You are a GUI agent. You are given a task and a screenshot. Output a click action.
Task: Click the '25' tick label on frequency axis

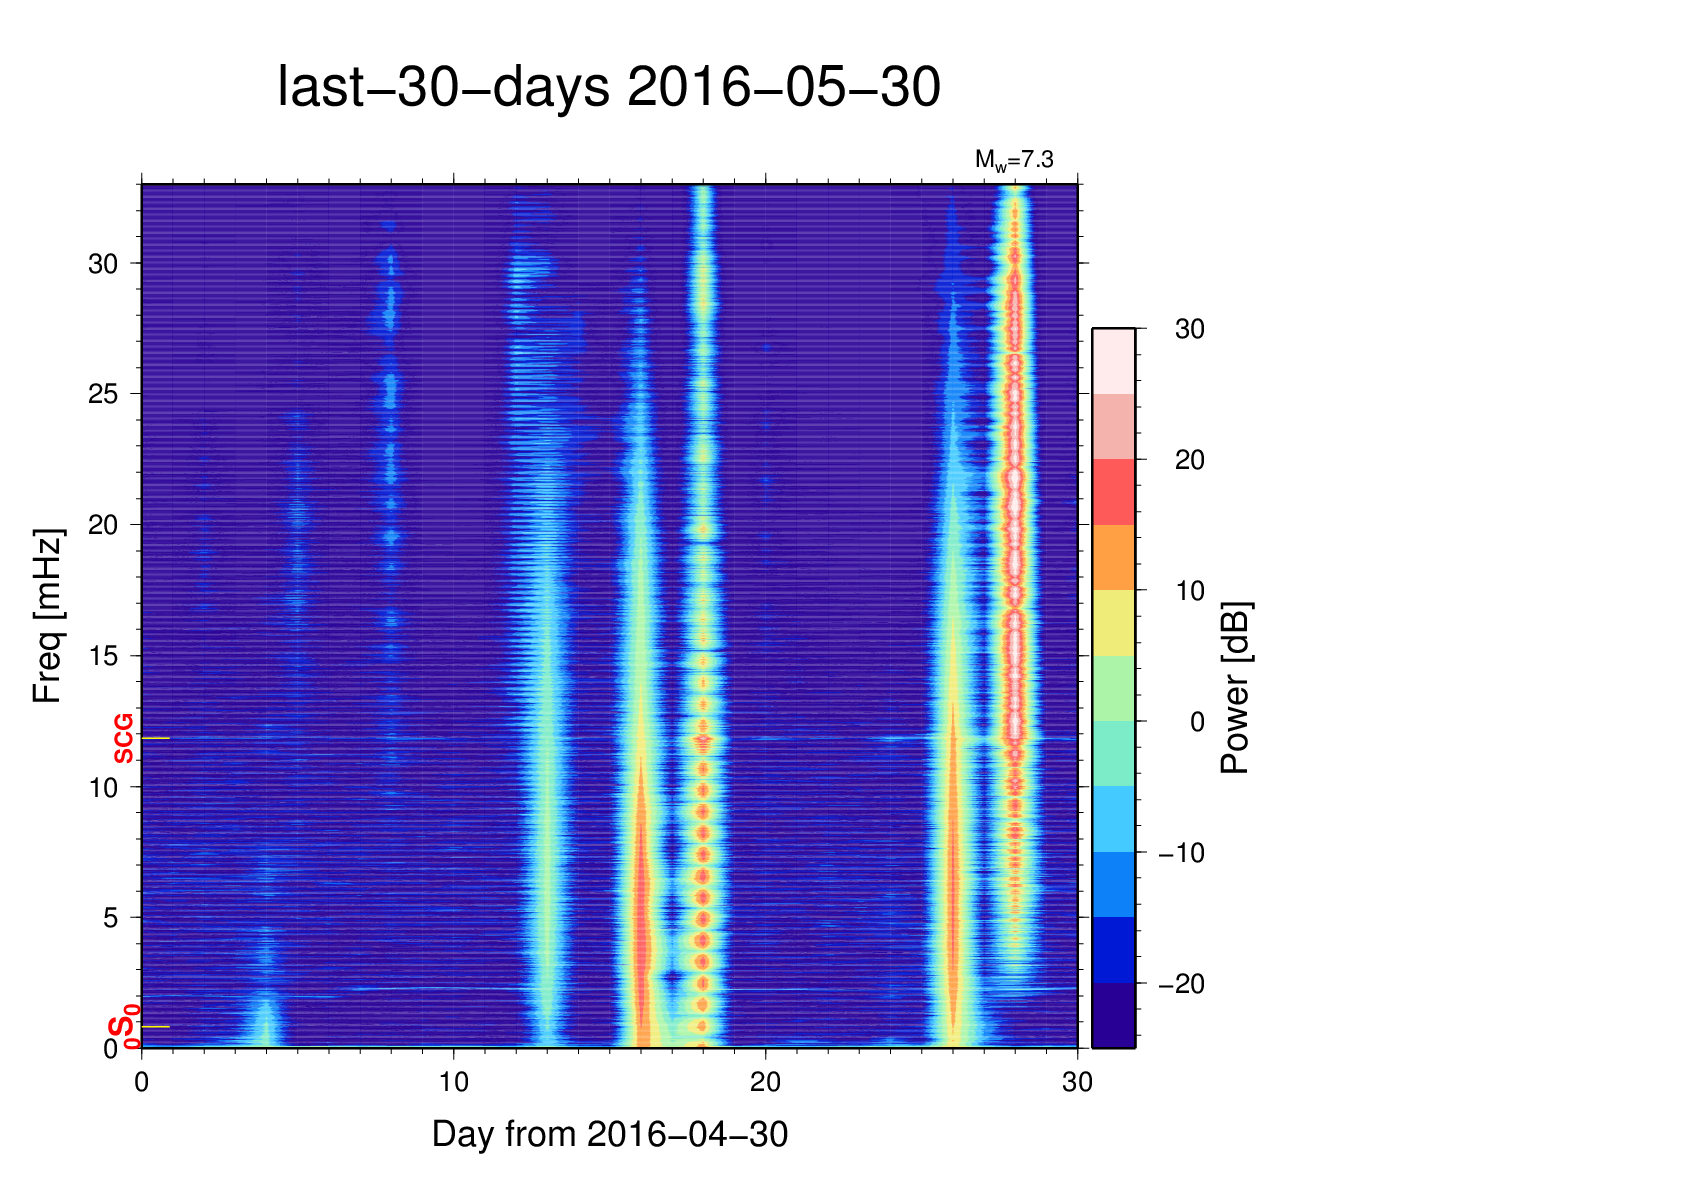click(103, 394)
